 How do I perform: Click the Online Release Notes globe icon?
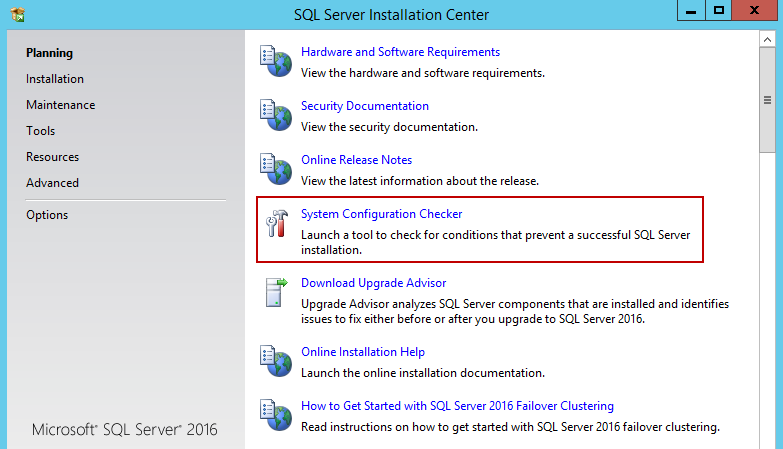(x=276, y=169)
